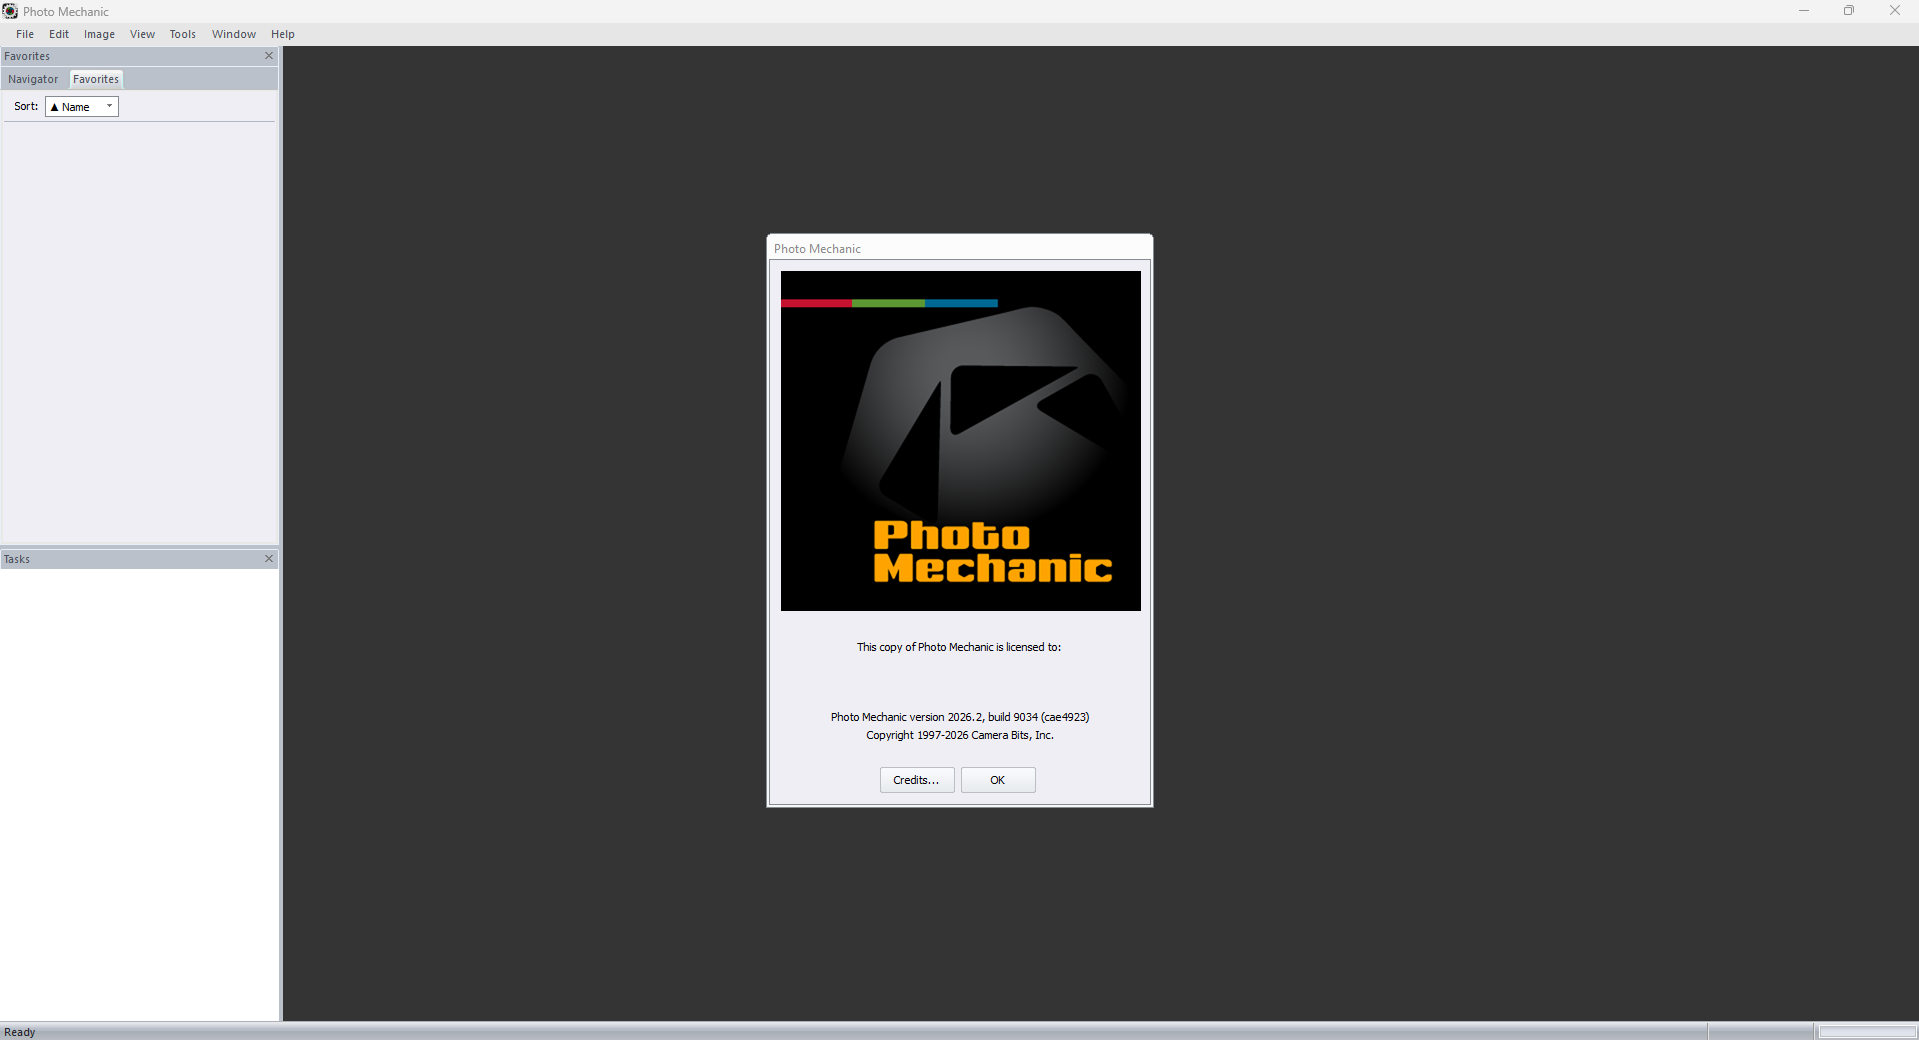Open the Edit menu

pos(59,34)
